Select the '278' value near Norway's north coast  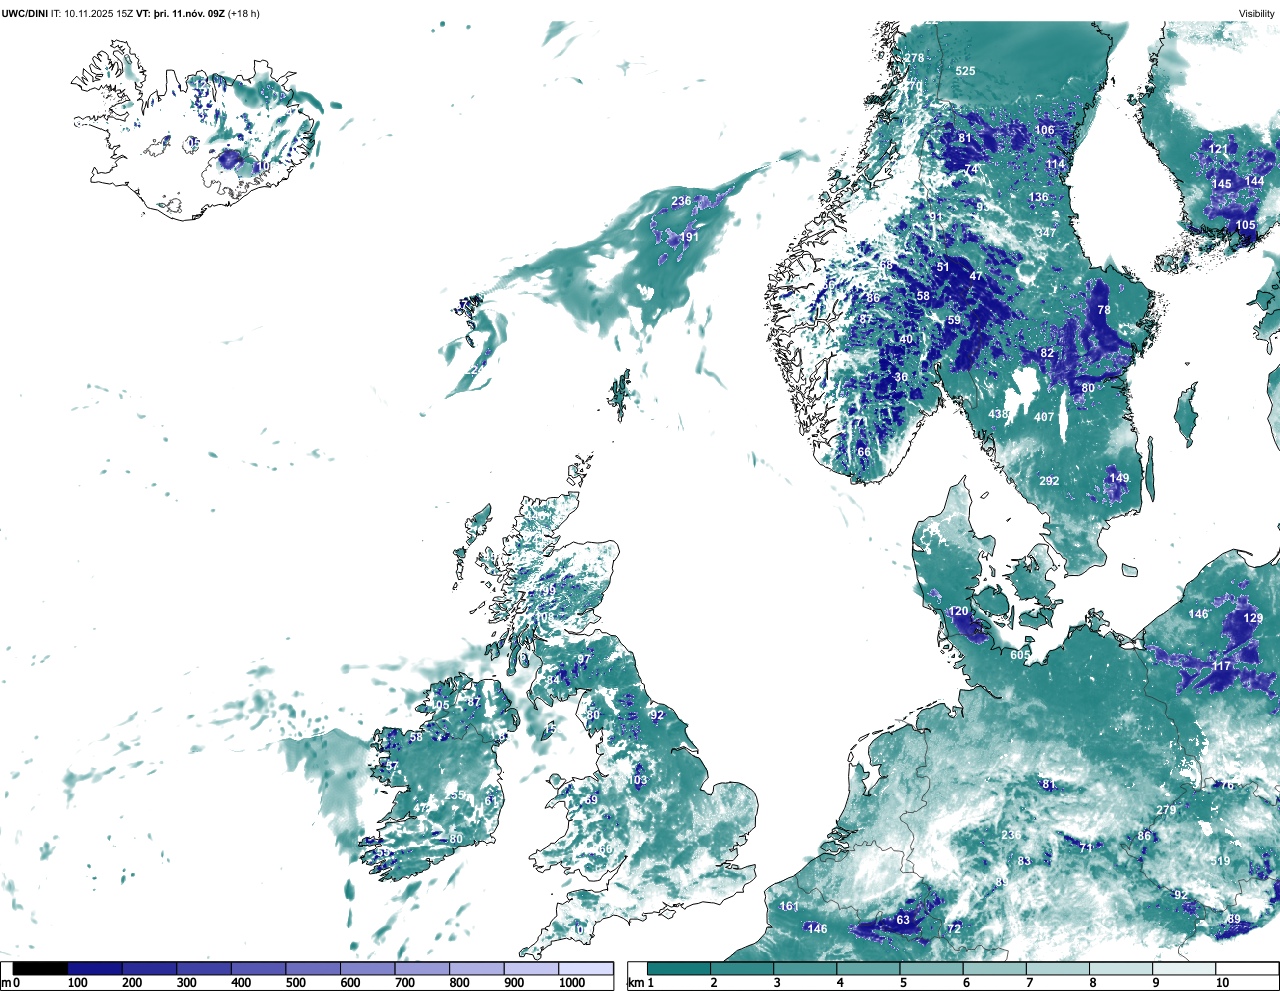(x=915, y=59)
